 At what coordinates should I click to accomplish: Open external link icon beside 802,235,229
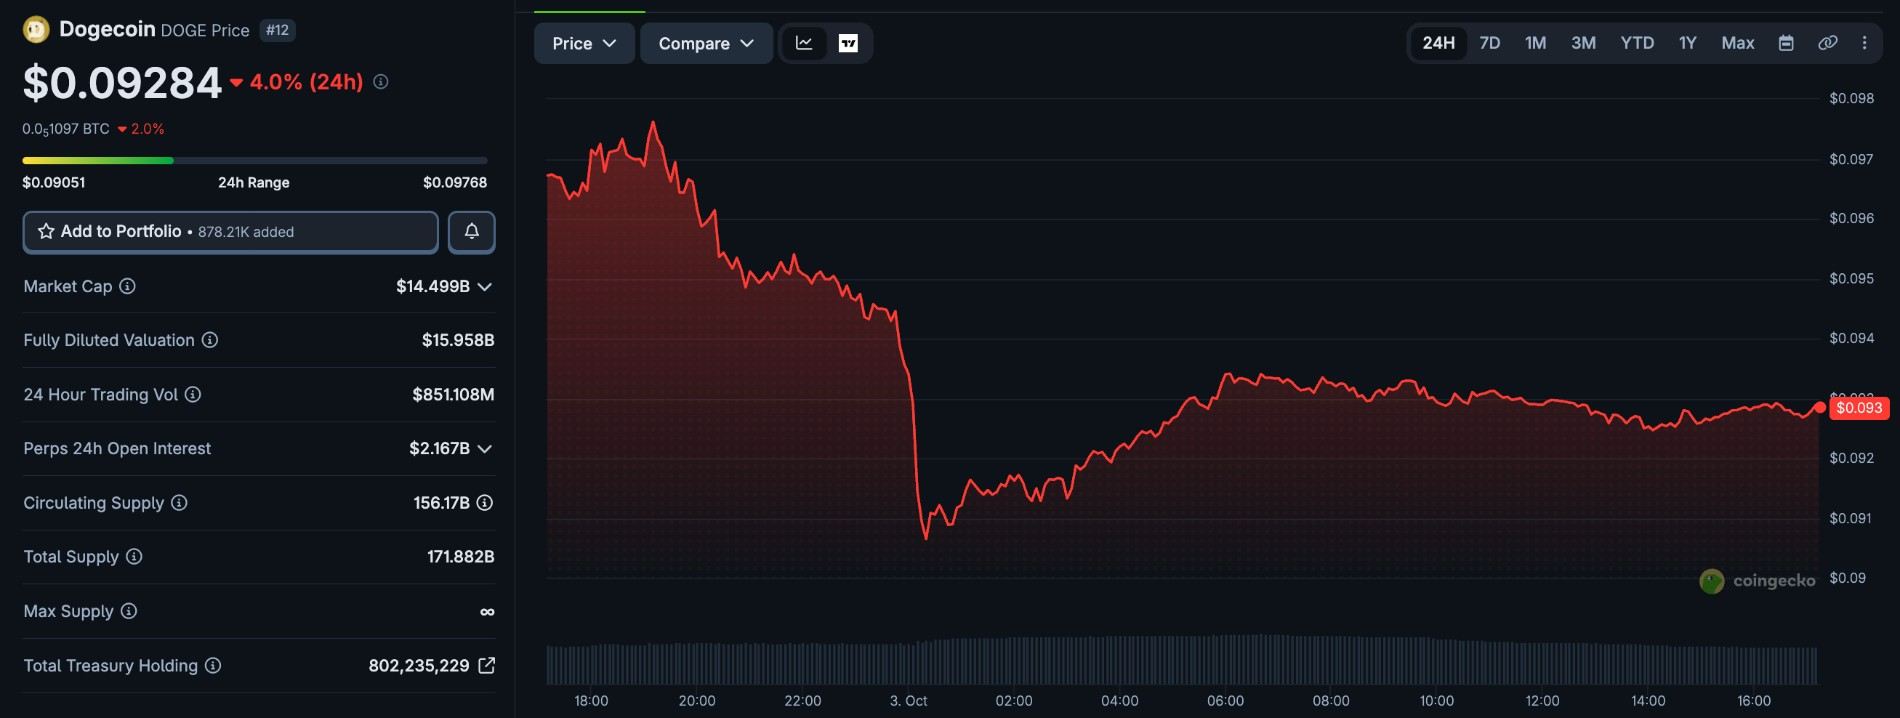tap(487, 665)
